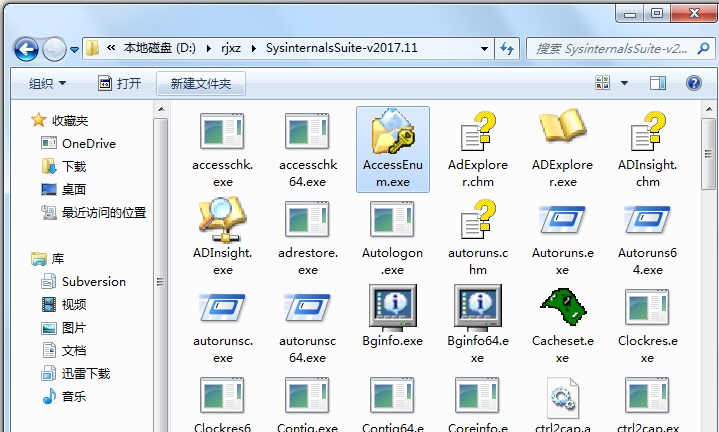Image resolution: width=719 pixels, height=432 pixels.
Task: Click the file list vertical scrollbar thumb
Action: (x=709, y=154)
